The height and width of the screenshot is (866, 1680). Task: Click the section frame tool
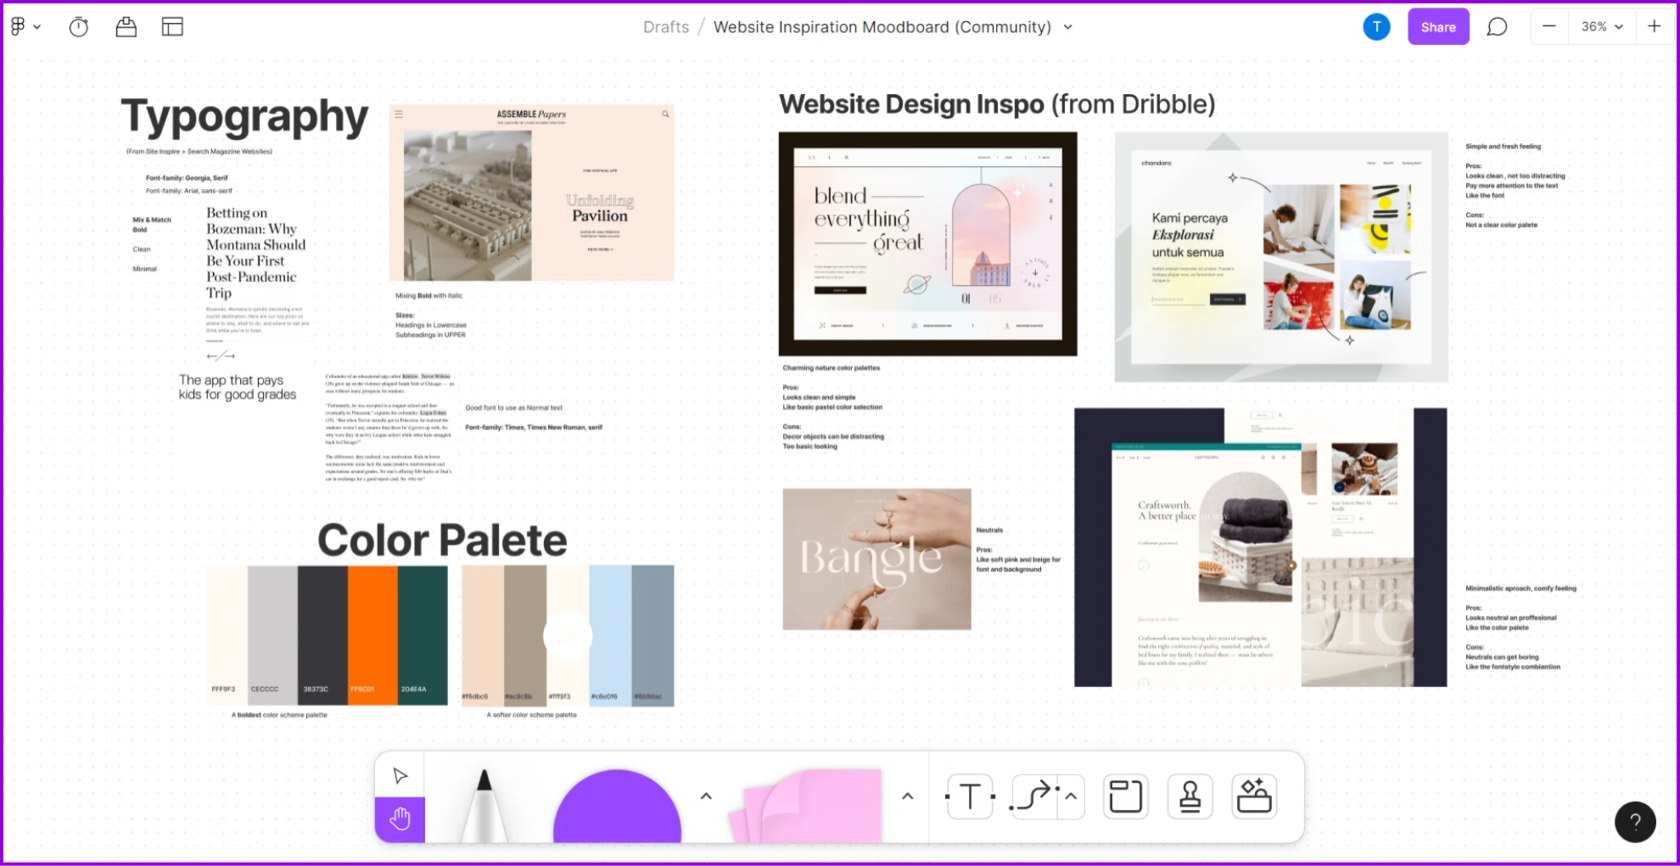click(x=1125, y=797)
